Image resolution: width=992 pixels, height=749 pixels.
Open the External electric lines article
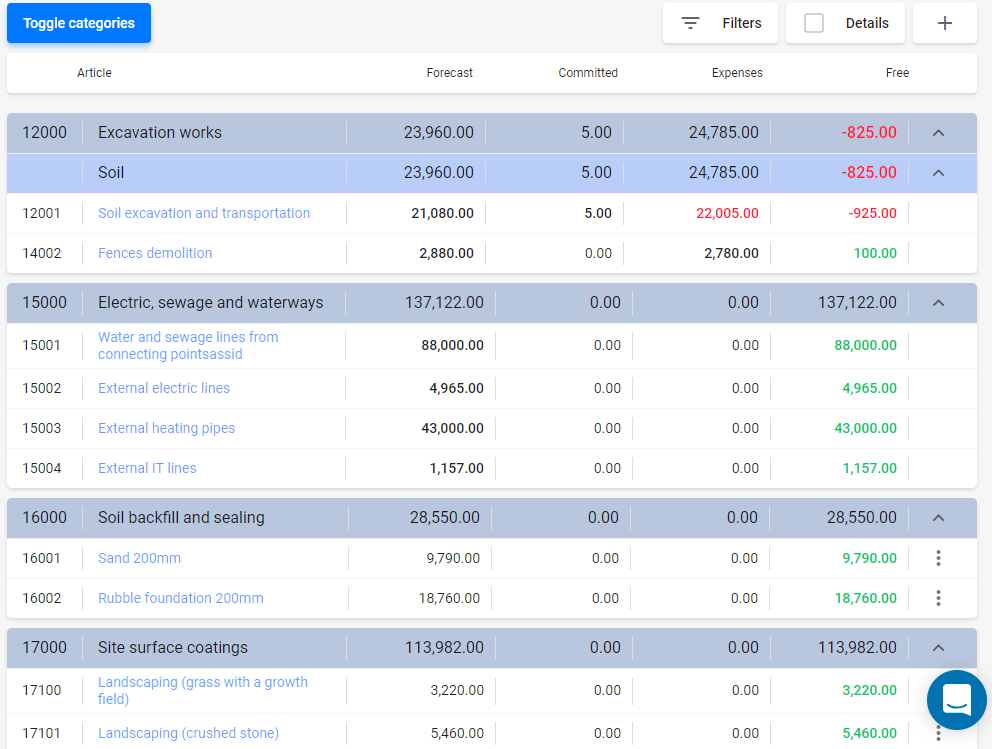coord(164,388)
